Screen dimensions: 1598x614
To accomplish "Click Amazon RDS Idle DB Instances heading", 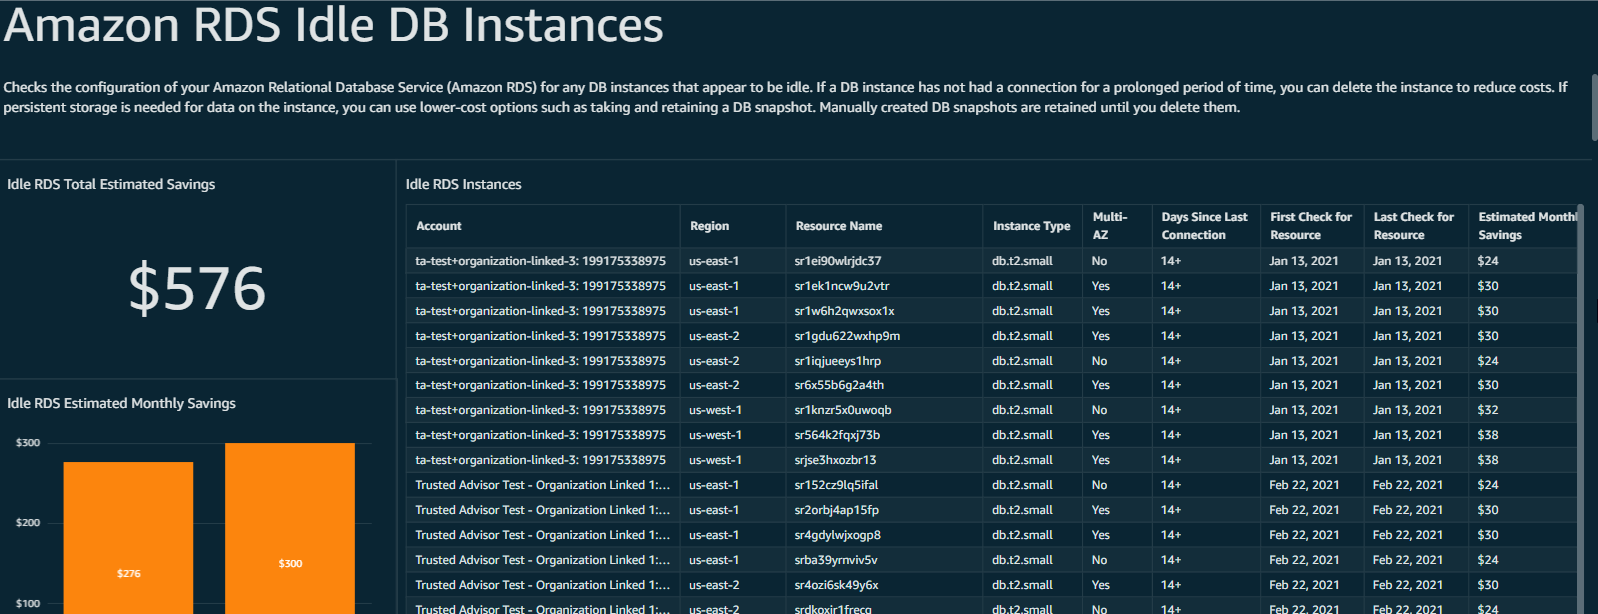I will (x=333, y=24).
